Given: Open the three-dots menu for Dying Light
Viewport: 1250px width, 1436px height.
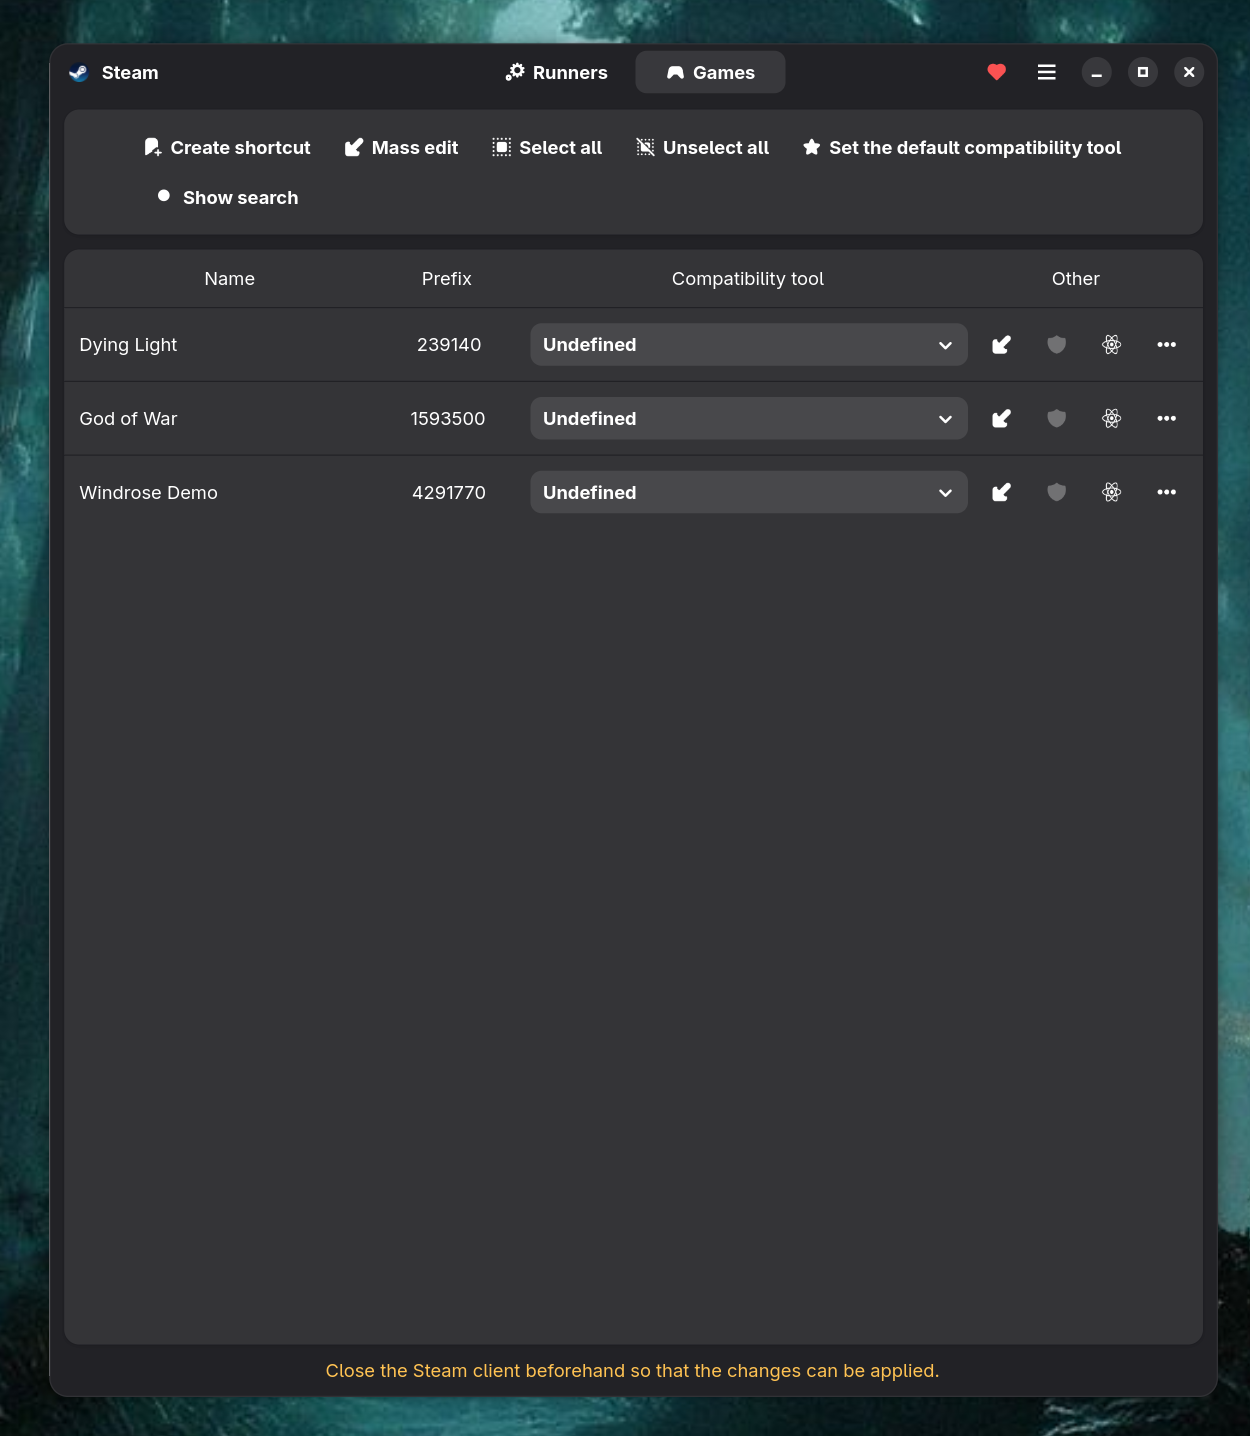Looking at the screenshot, I should click(x=1166, y=345).
